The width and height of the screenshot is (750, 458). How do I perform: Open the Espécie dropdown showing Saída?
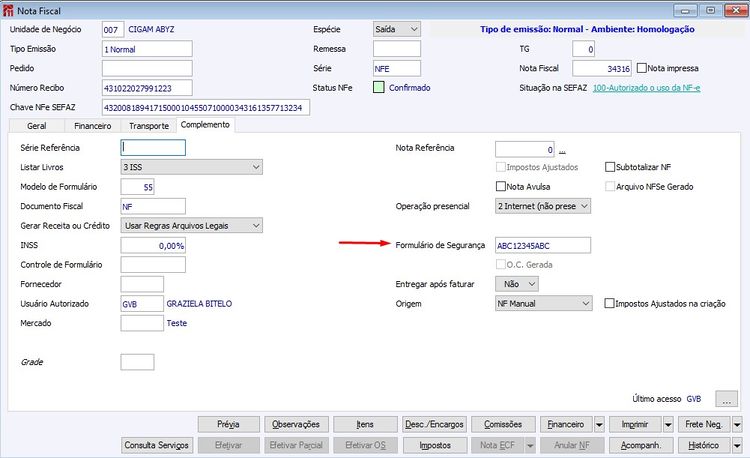point(397,29)
